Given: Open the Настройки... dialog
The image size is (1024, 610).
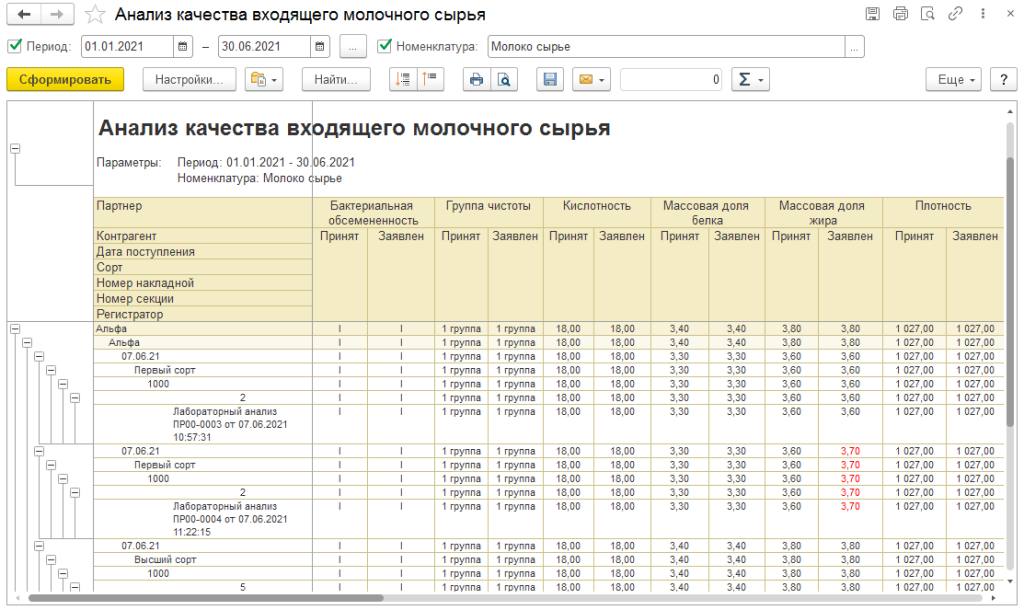Looking at the screenshot, I should tap(190, 80).
